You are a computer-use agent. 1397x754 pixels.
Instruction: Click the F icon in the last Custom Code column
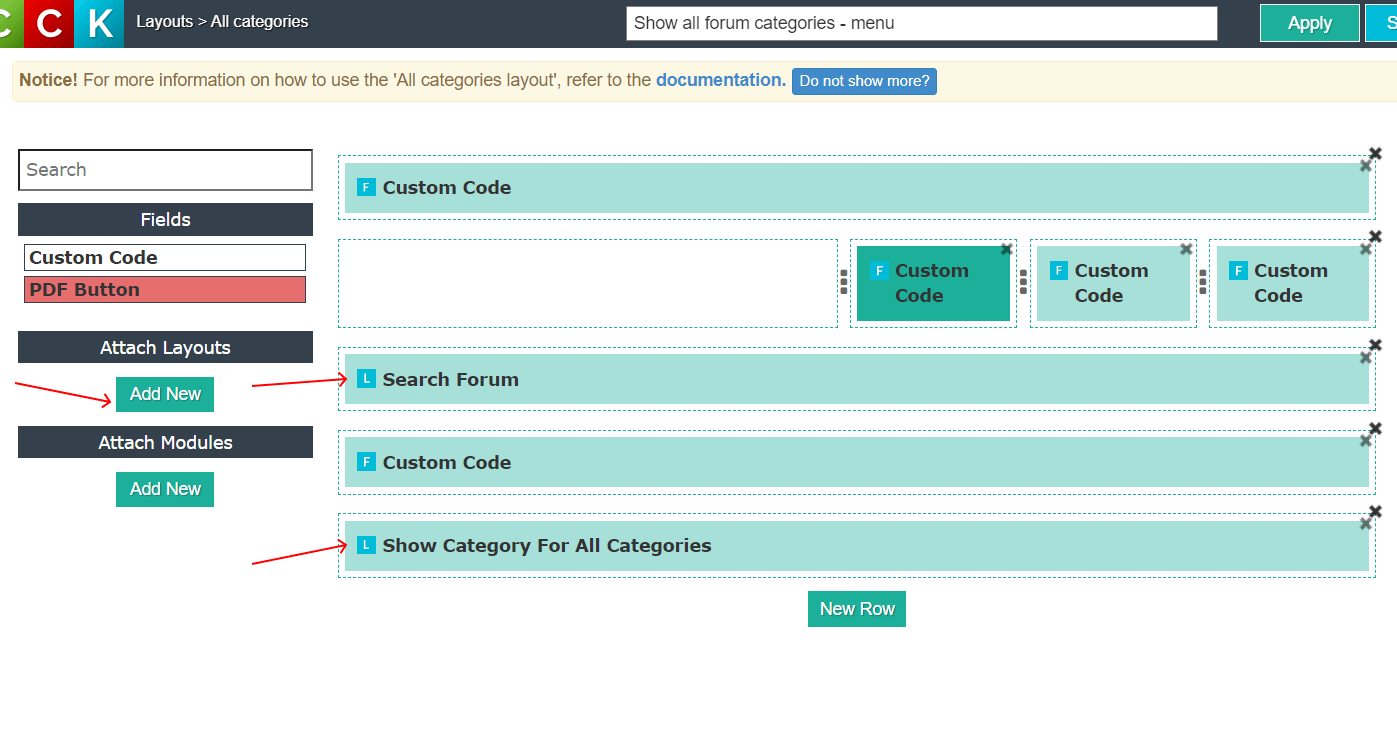1238,270
